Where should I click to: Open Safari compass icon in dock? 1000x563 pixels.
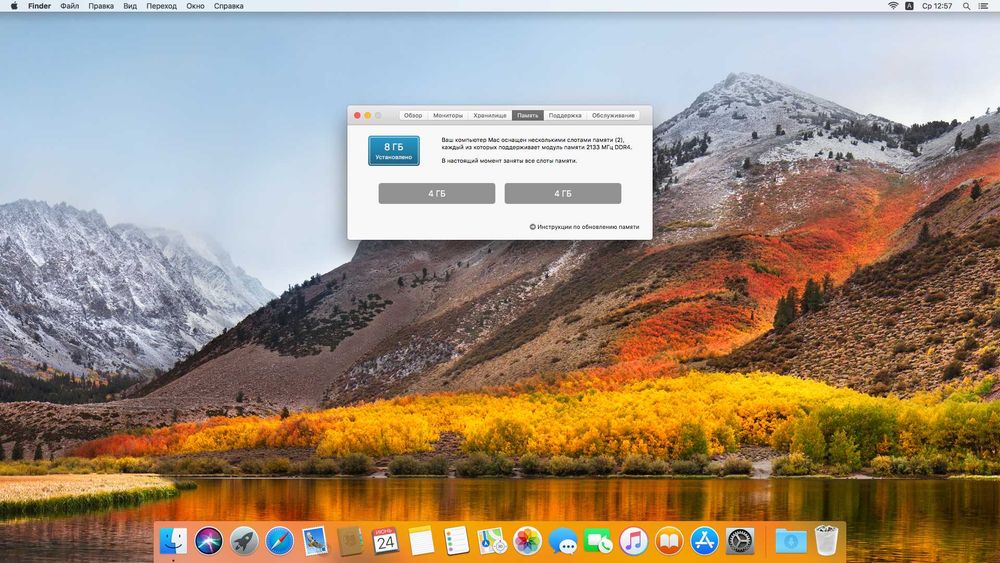(279, 541)
